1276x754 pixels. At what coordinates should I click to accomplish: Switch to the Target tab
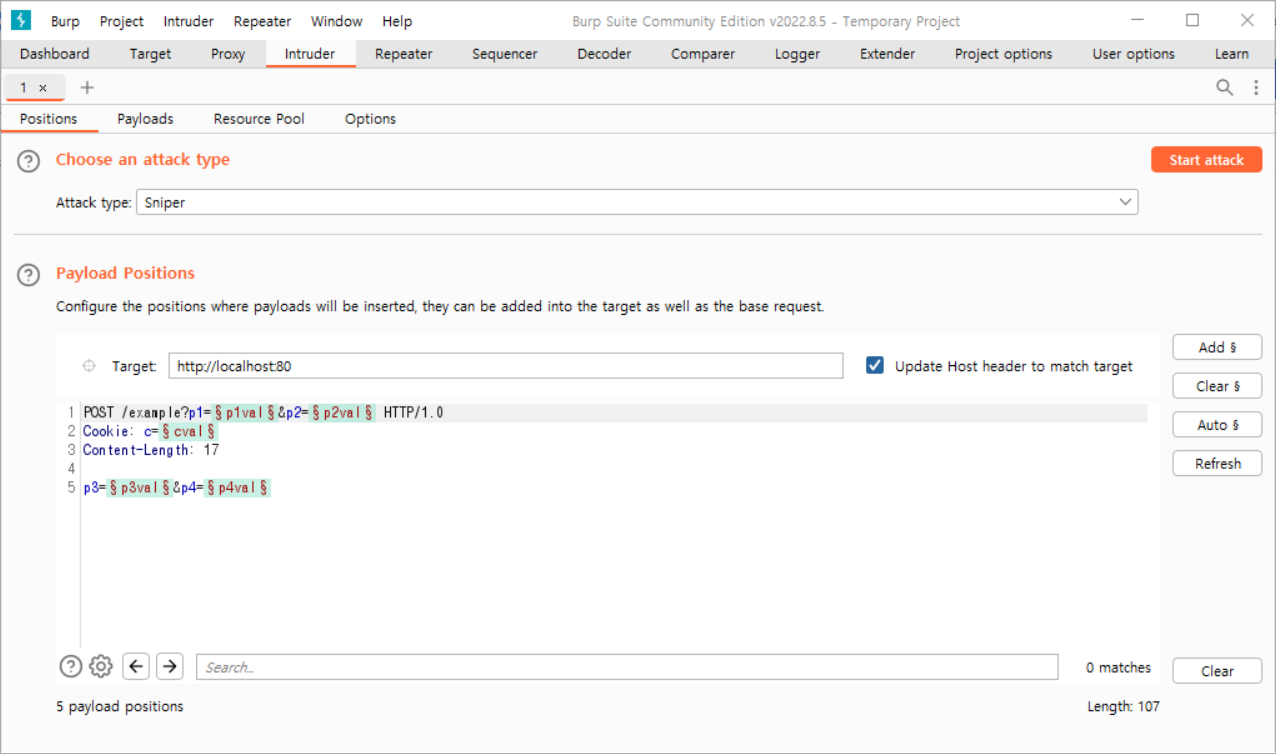point(150,54)
